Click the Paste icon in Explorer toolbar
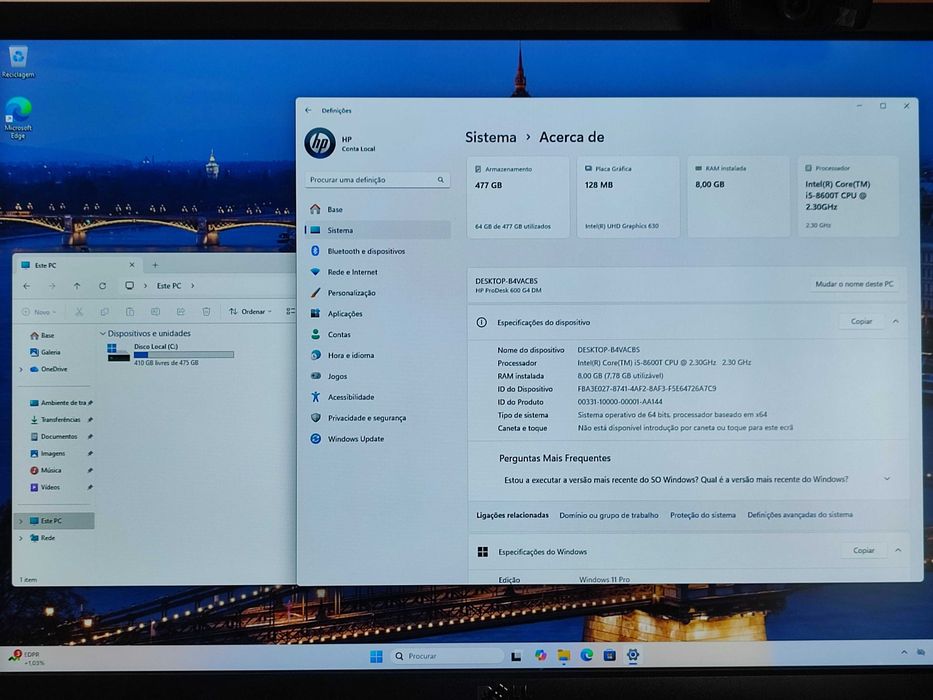The image size is (933, 700). click(130, 311)
